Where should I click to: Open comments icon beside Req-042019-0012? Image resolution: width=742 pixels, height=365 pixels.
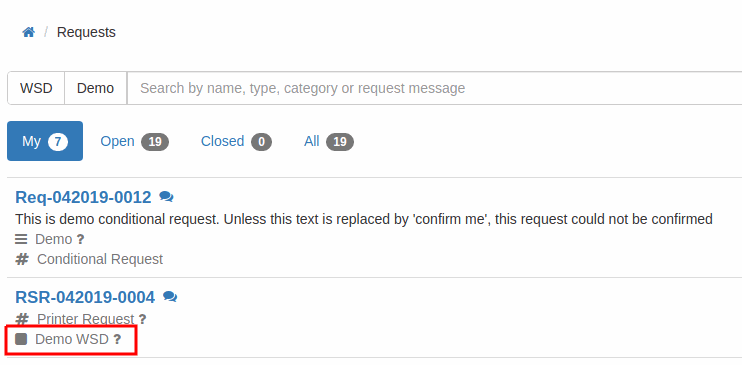pyautogui.click(x=166, y=197)
